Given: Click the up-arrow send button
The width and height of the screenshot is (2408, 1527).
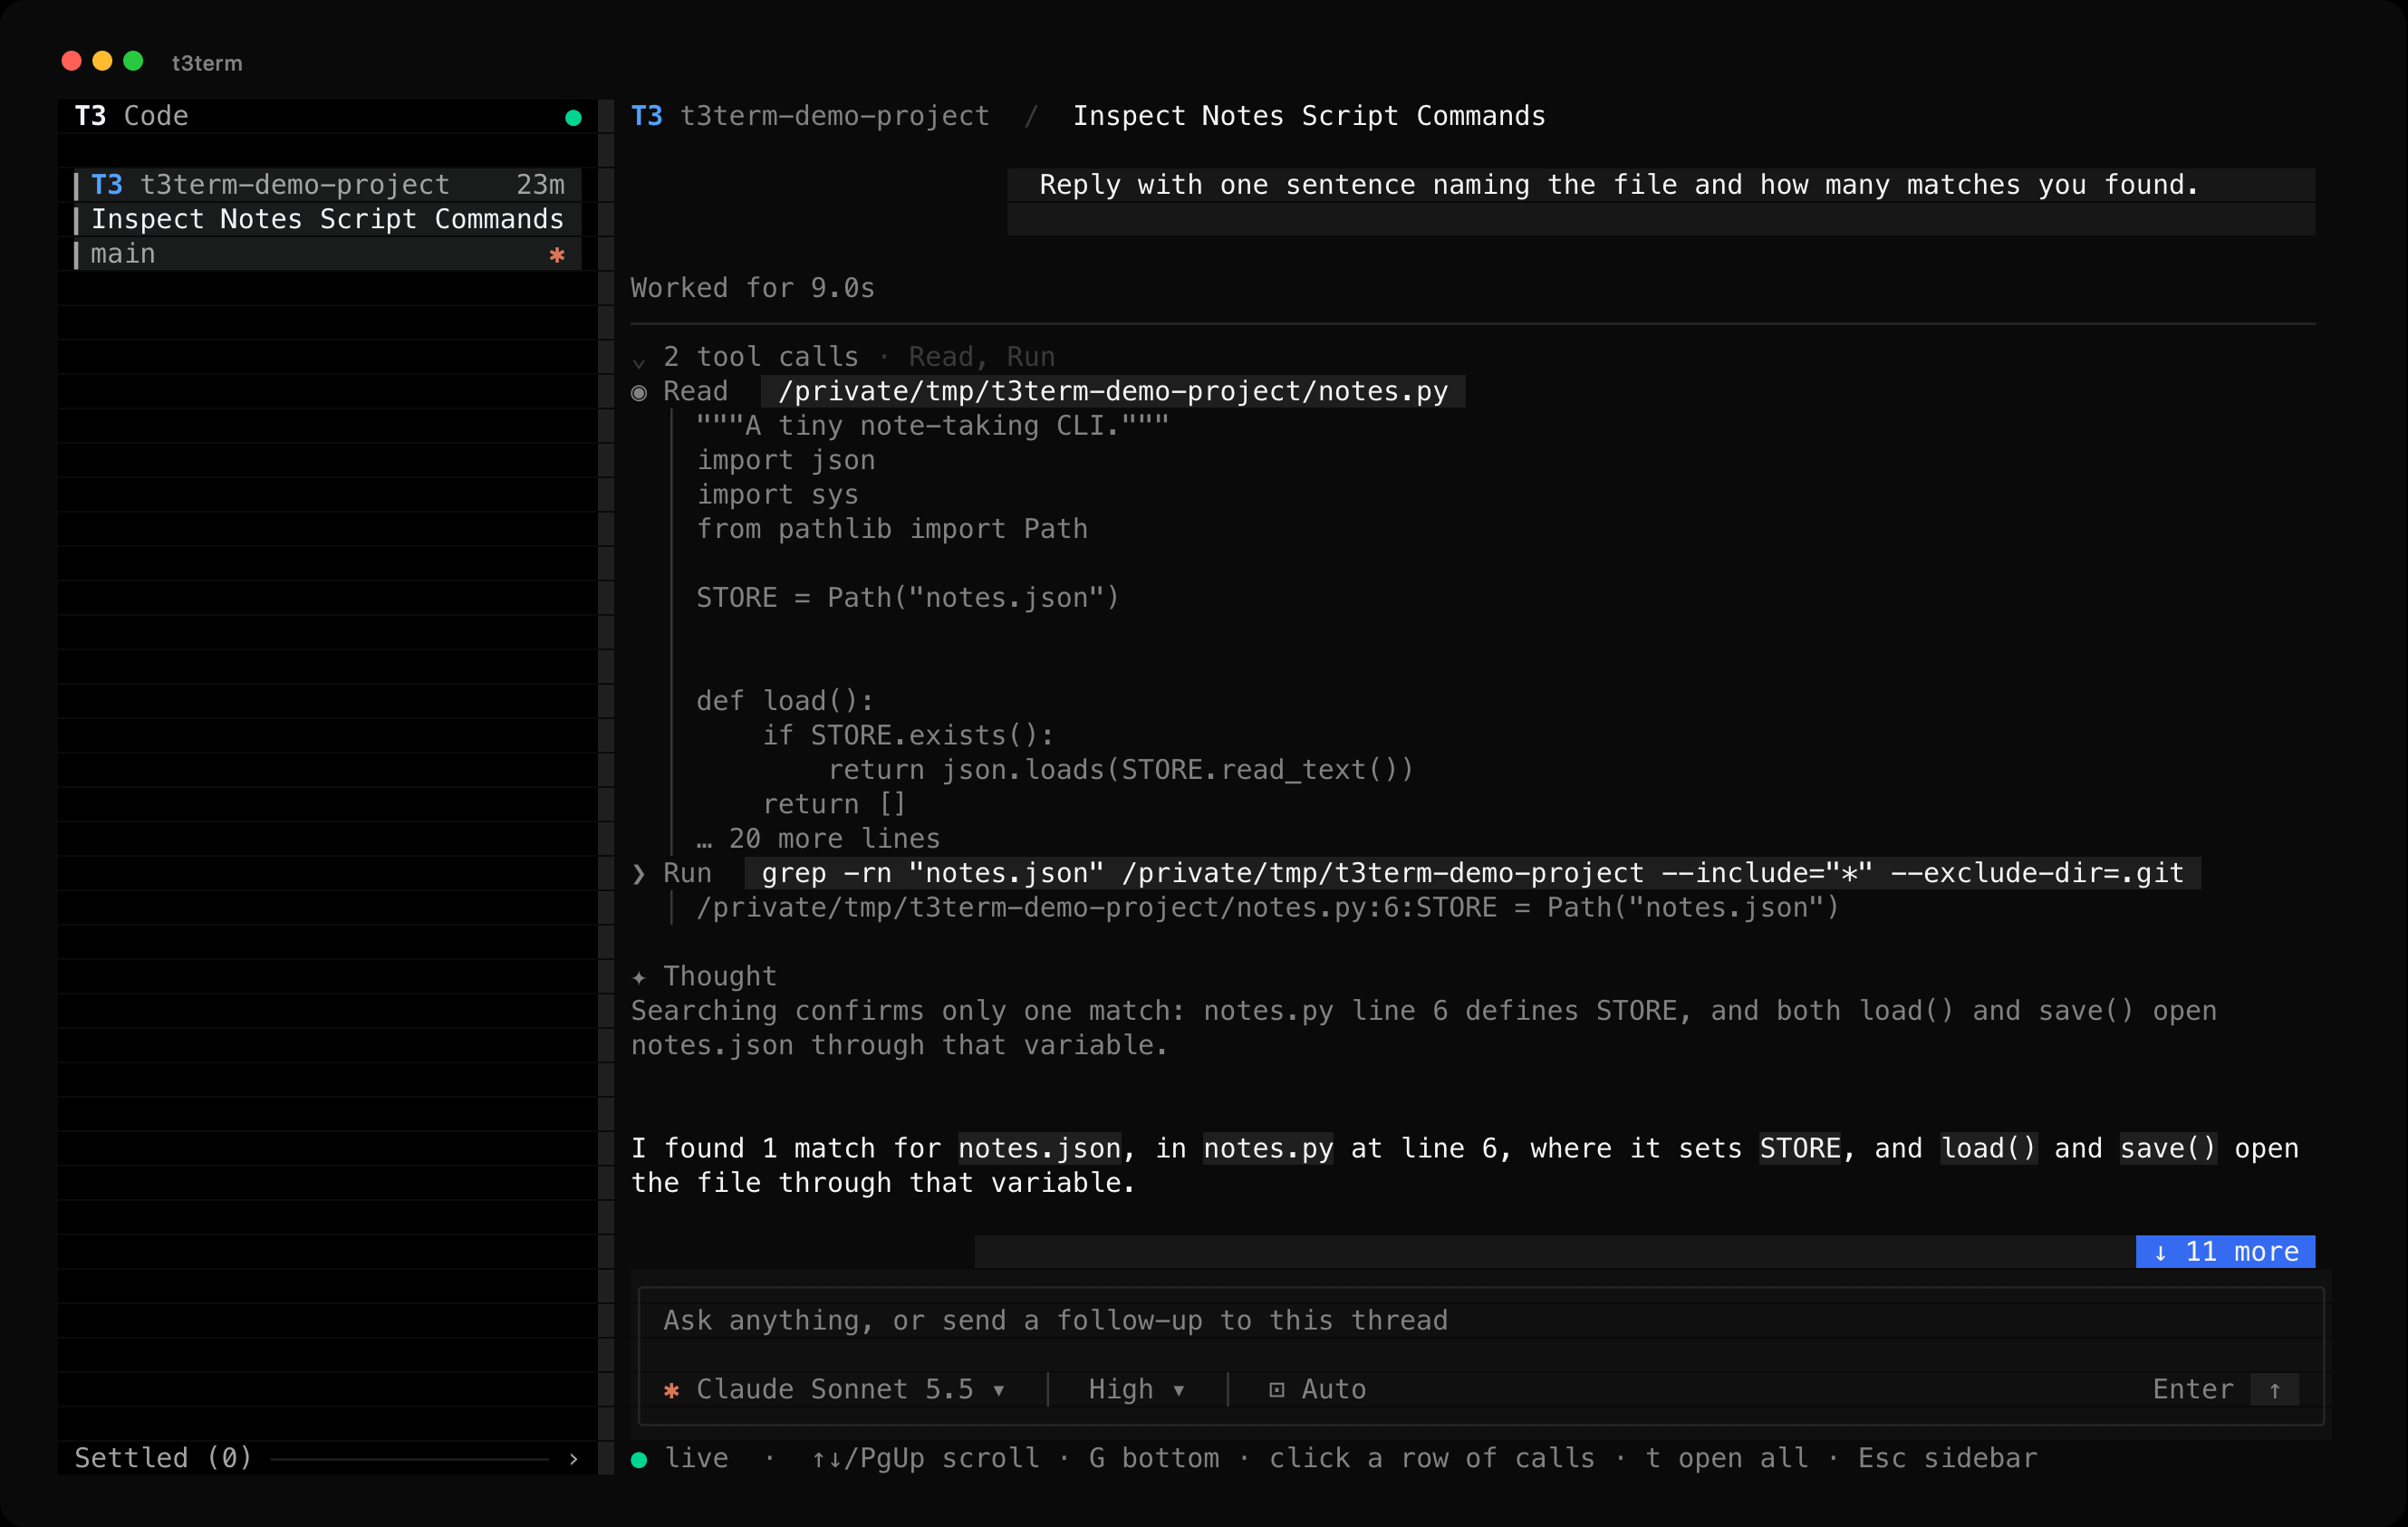Looking at the screenshot, I should (x=2274, y=1390).
